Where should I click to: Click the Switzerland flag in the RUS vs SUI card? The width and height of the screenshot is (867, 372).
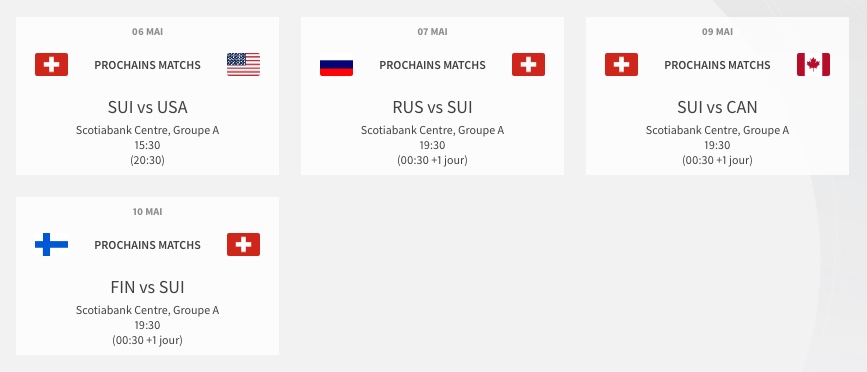pyautogui.click(x=528, y=65)
